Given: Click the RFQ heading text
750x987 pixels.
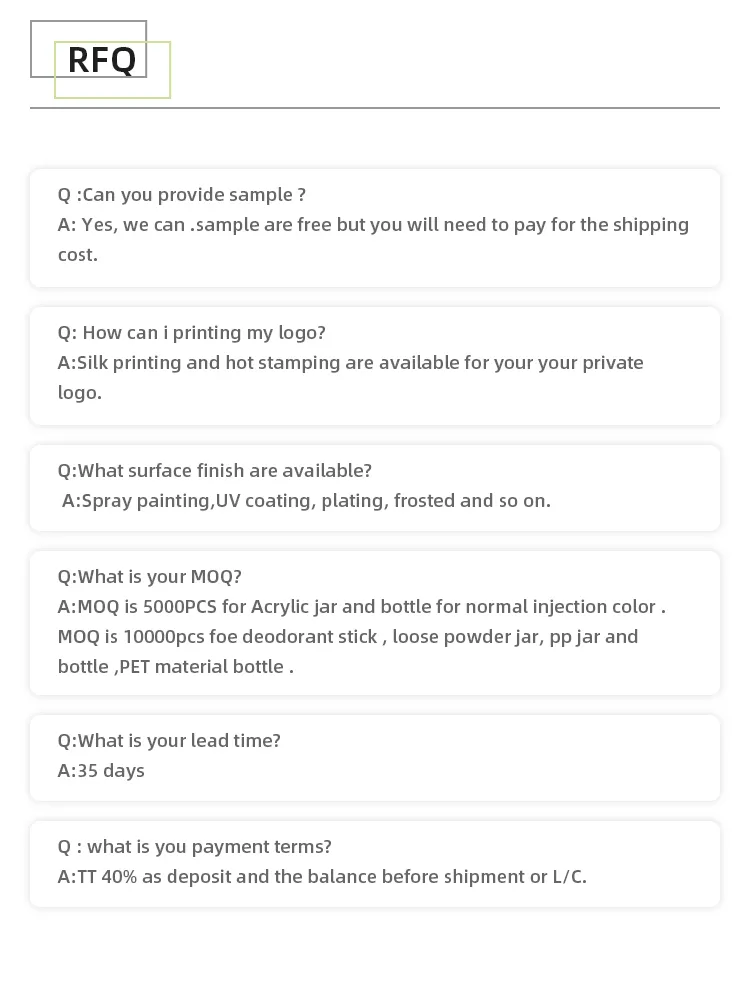Looking at the screenshot, I should click(x=101, y=60).
